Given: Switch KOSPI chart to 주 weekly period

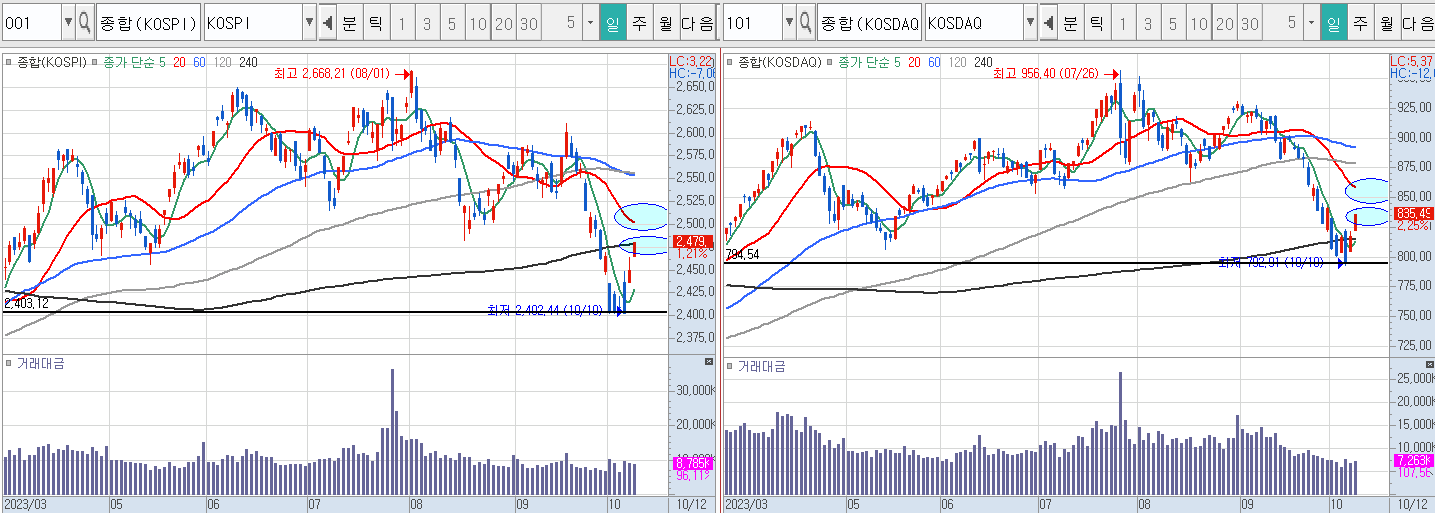Looking at the screenshot, I should (x=638, y=22).
